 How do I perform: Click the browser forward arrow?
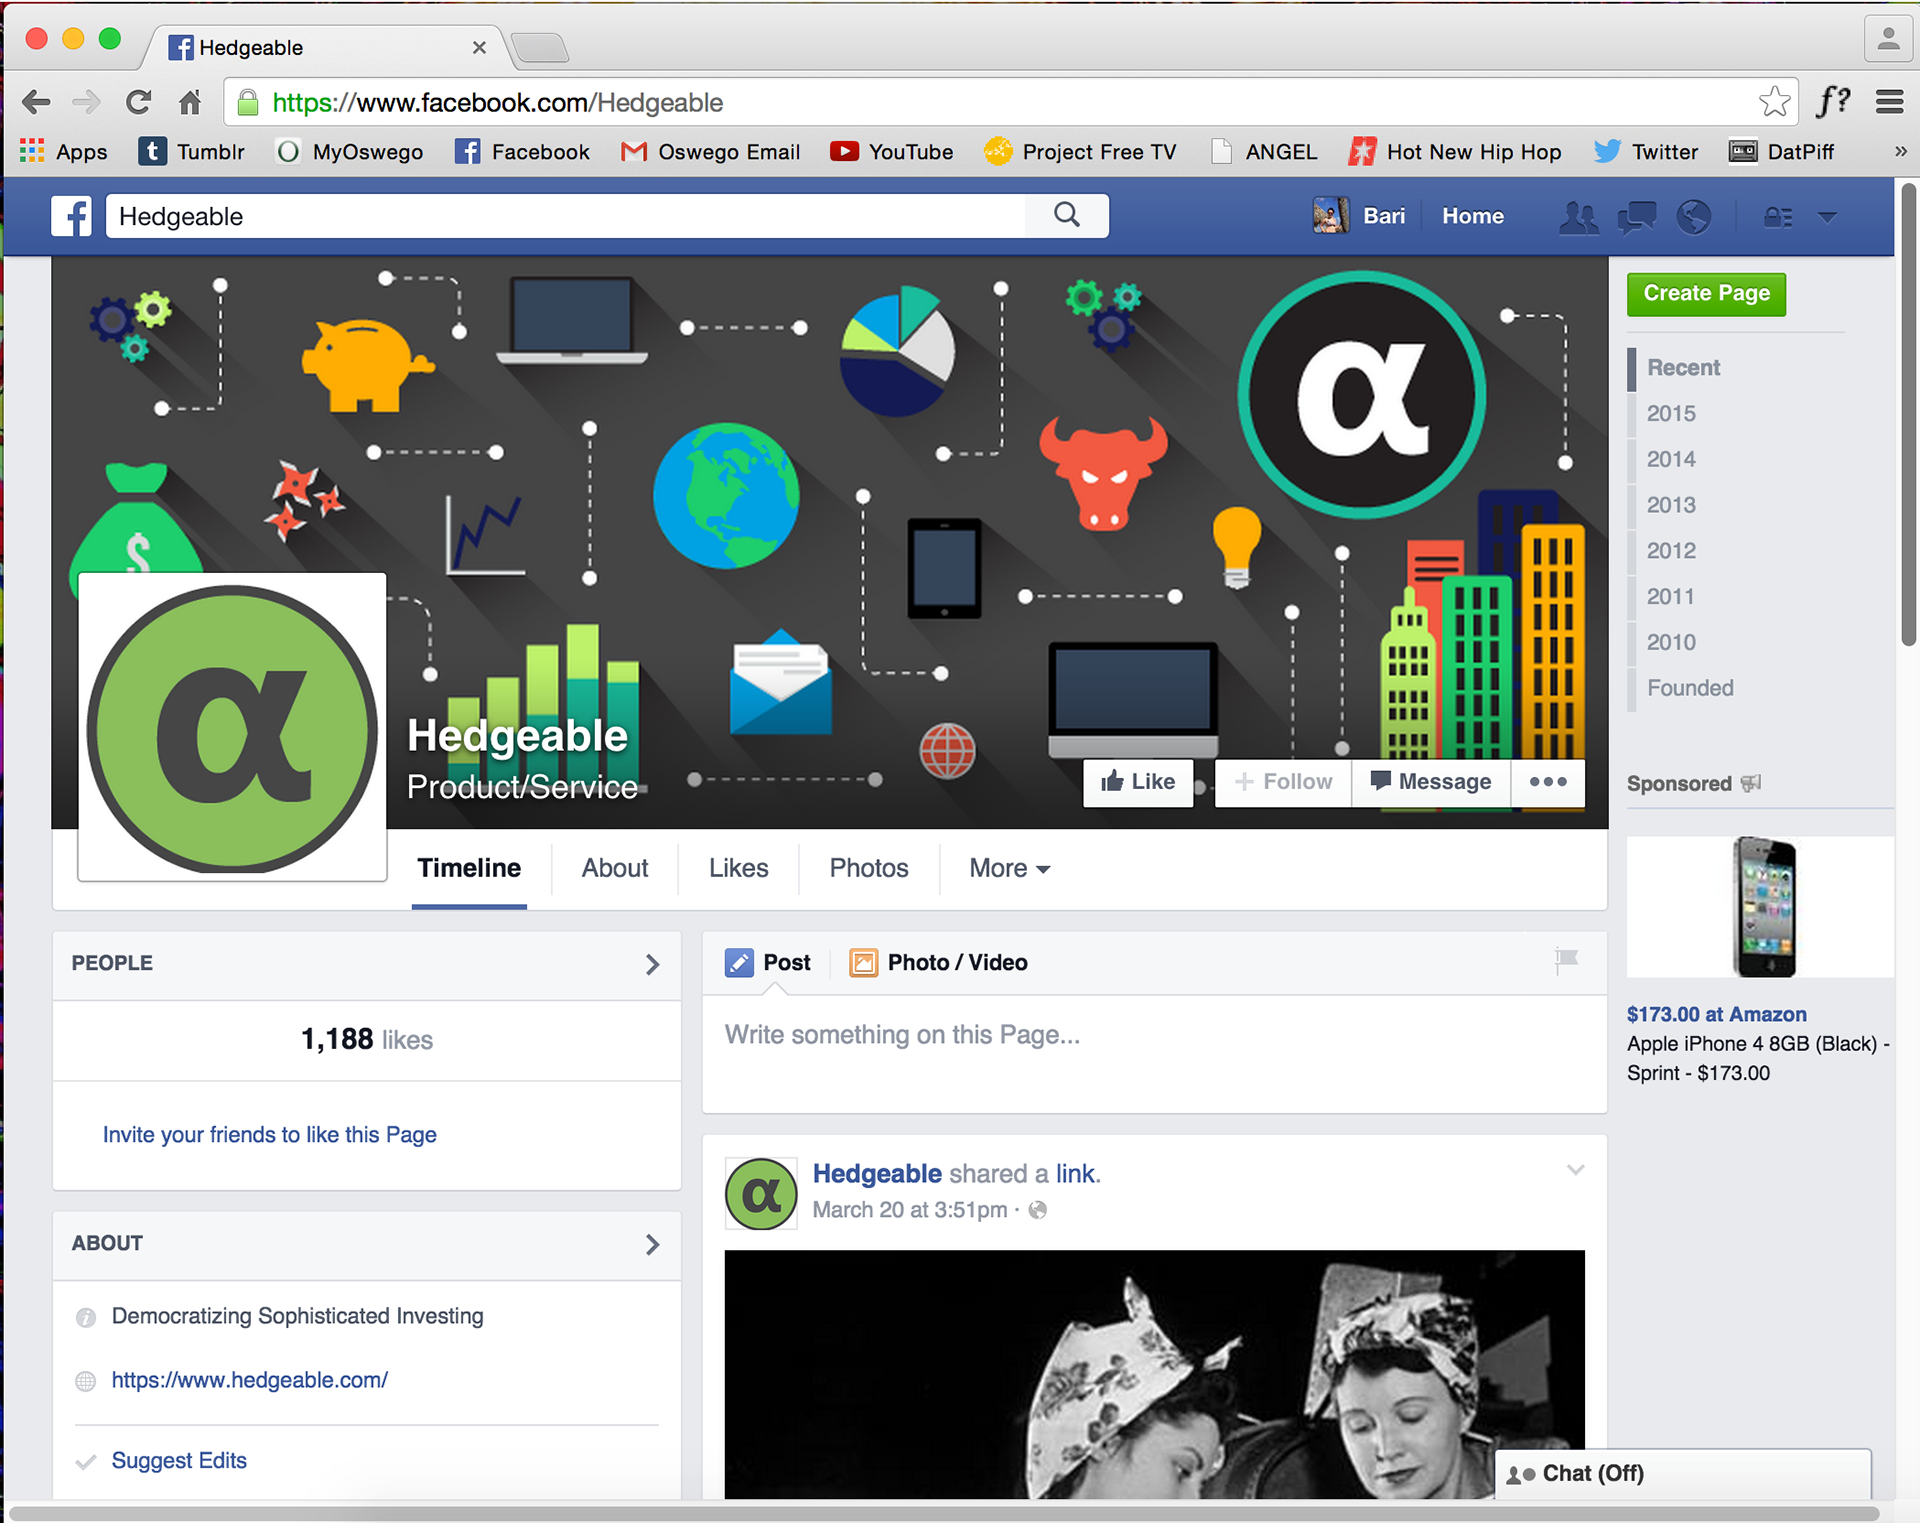[x=87, y=102]
